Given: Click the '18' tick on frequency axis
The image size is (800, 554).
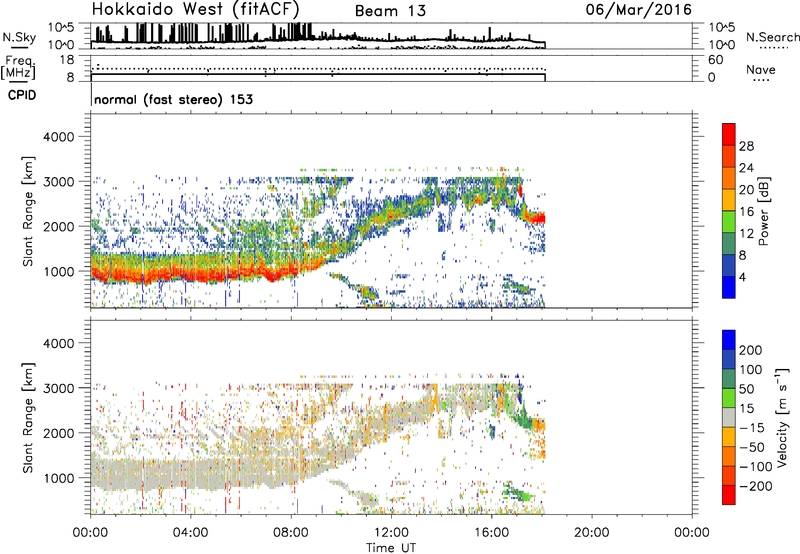Looking at the screenshot, I should point(67,60).
